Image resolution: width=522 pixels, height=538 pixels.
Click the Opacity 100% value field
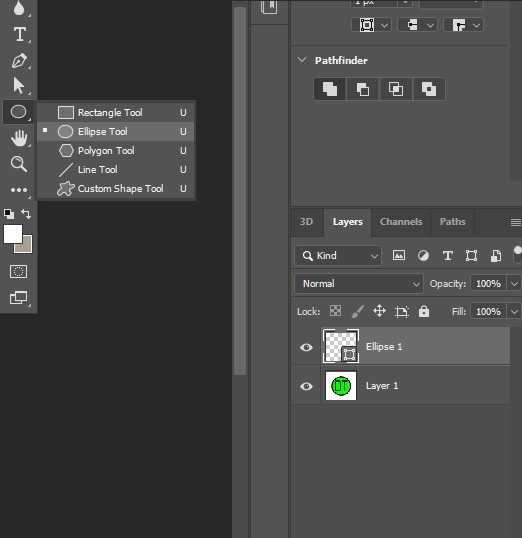(488, 284)
